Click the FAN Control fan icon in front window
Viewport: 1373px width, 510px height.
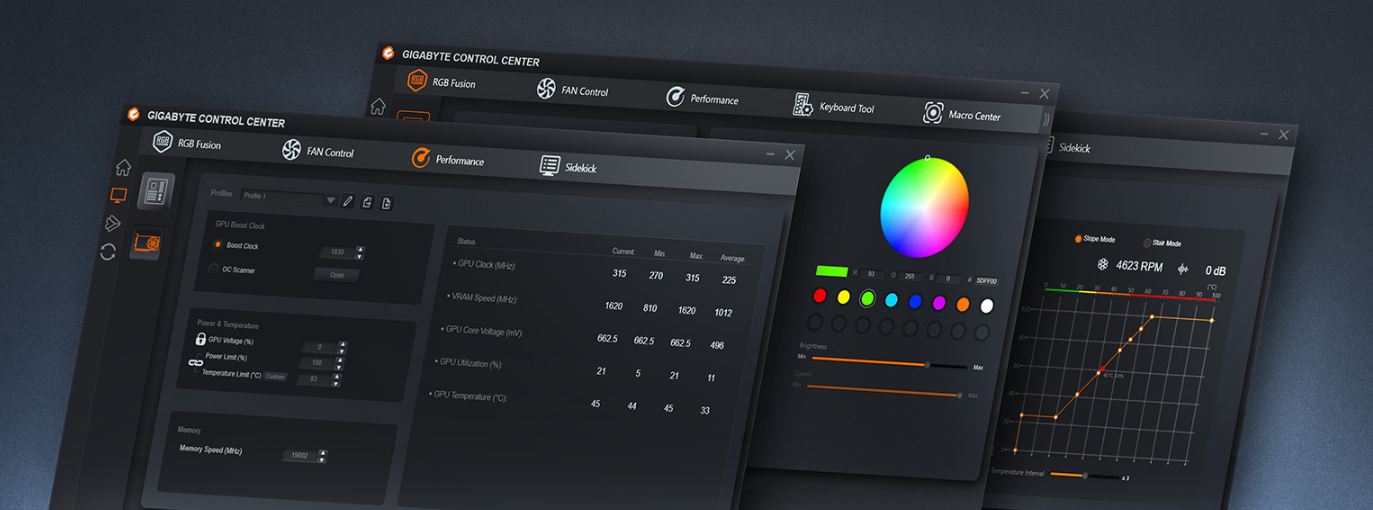click(x=291, y=150)
